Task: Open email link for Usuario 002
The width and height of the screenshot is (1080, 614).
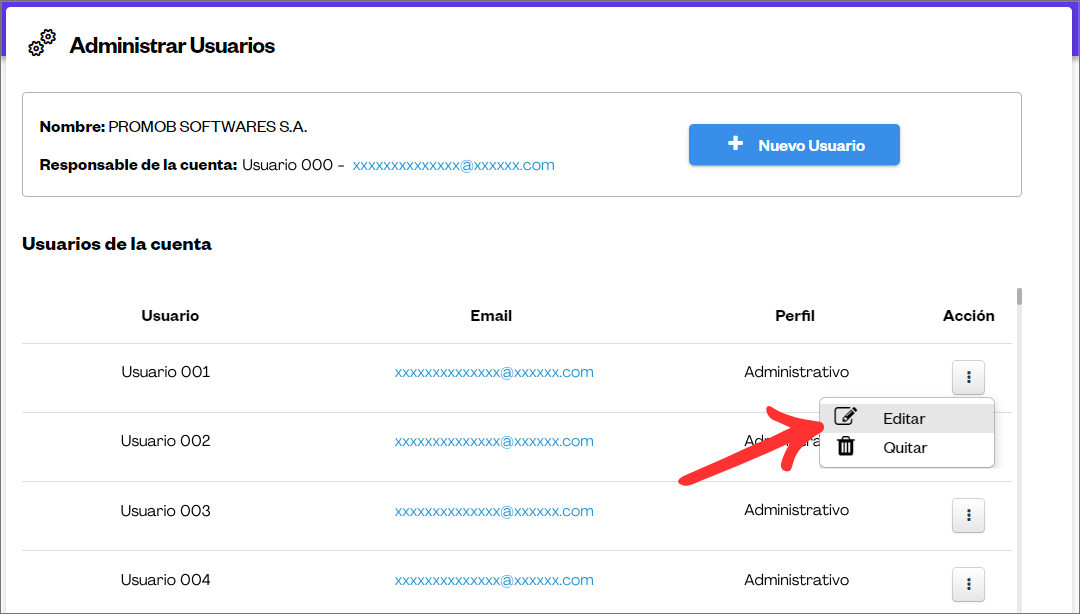Action: [x=494, y=441]
